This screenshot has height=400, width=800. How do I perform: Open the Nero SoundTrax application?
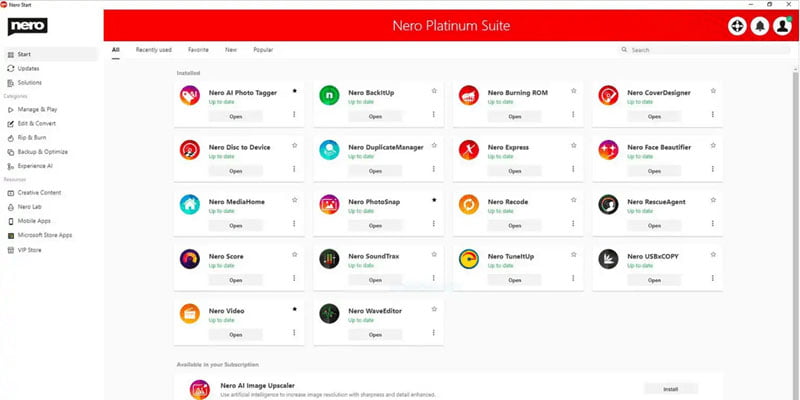(x=375, y=280)
